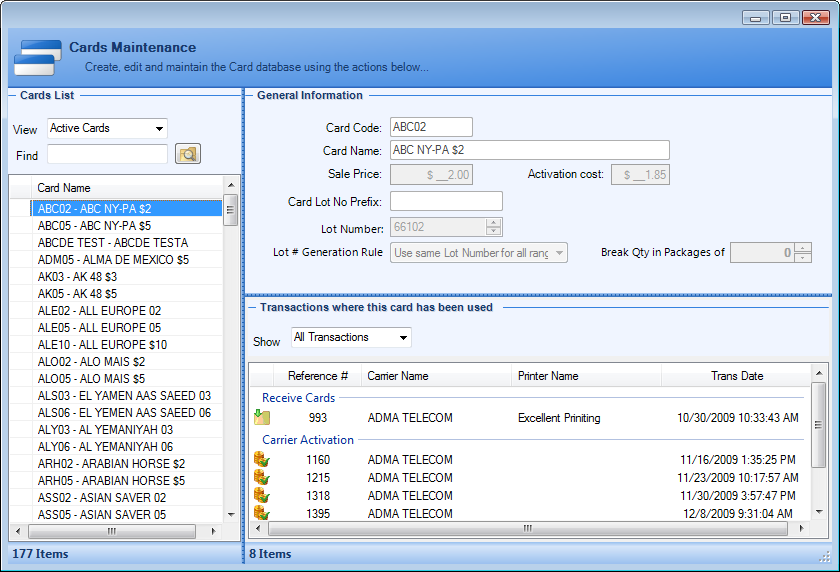Image resolution: width=840 pixels, height=572 pixels.
Task: Click the activation icon beside reference 1318
Action: click(262, 496)
